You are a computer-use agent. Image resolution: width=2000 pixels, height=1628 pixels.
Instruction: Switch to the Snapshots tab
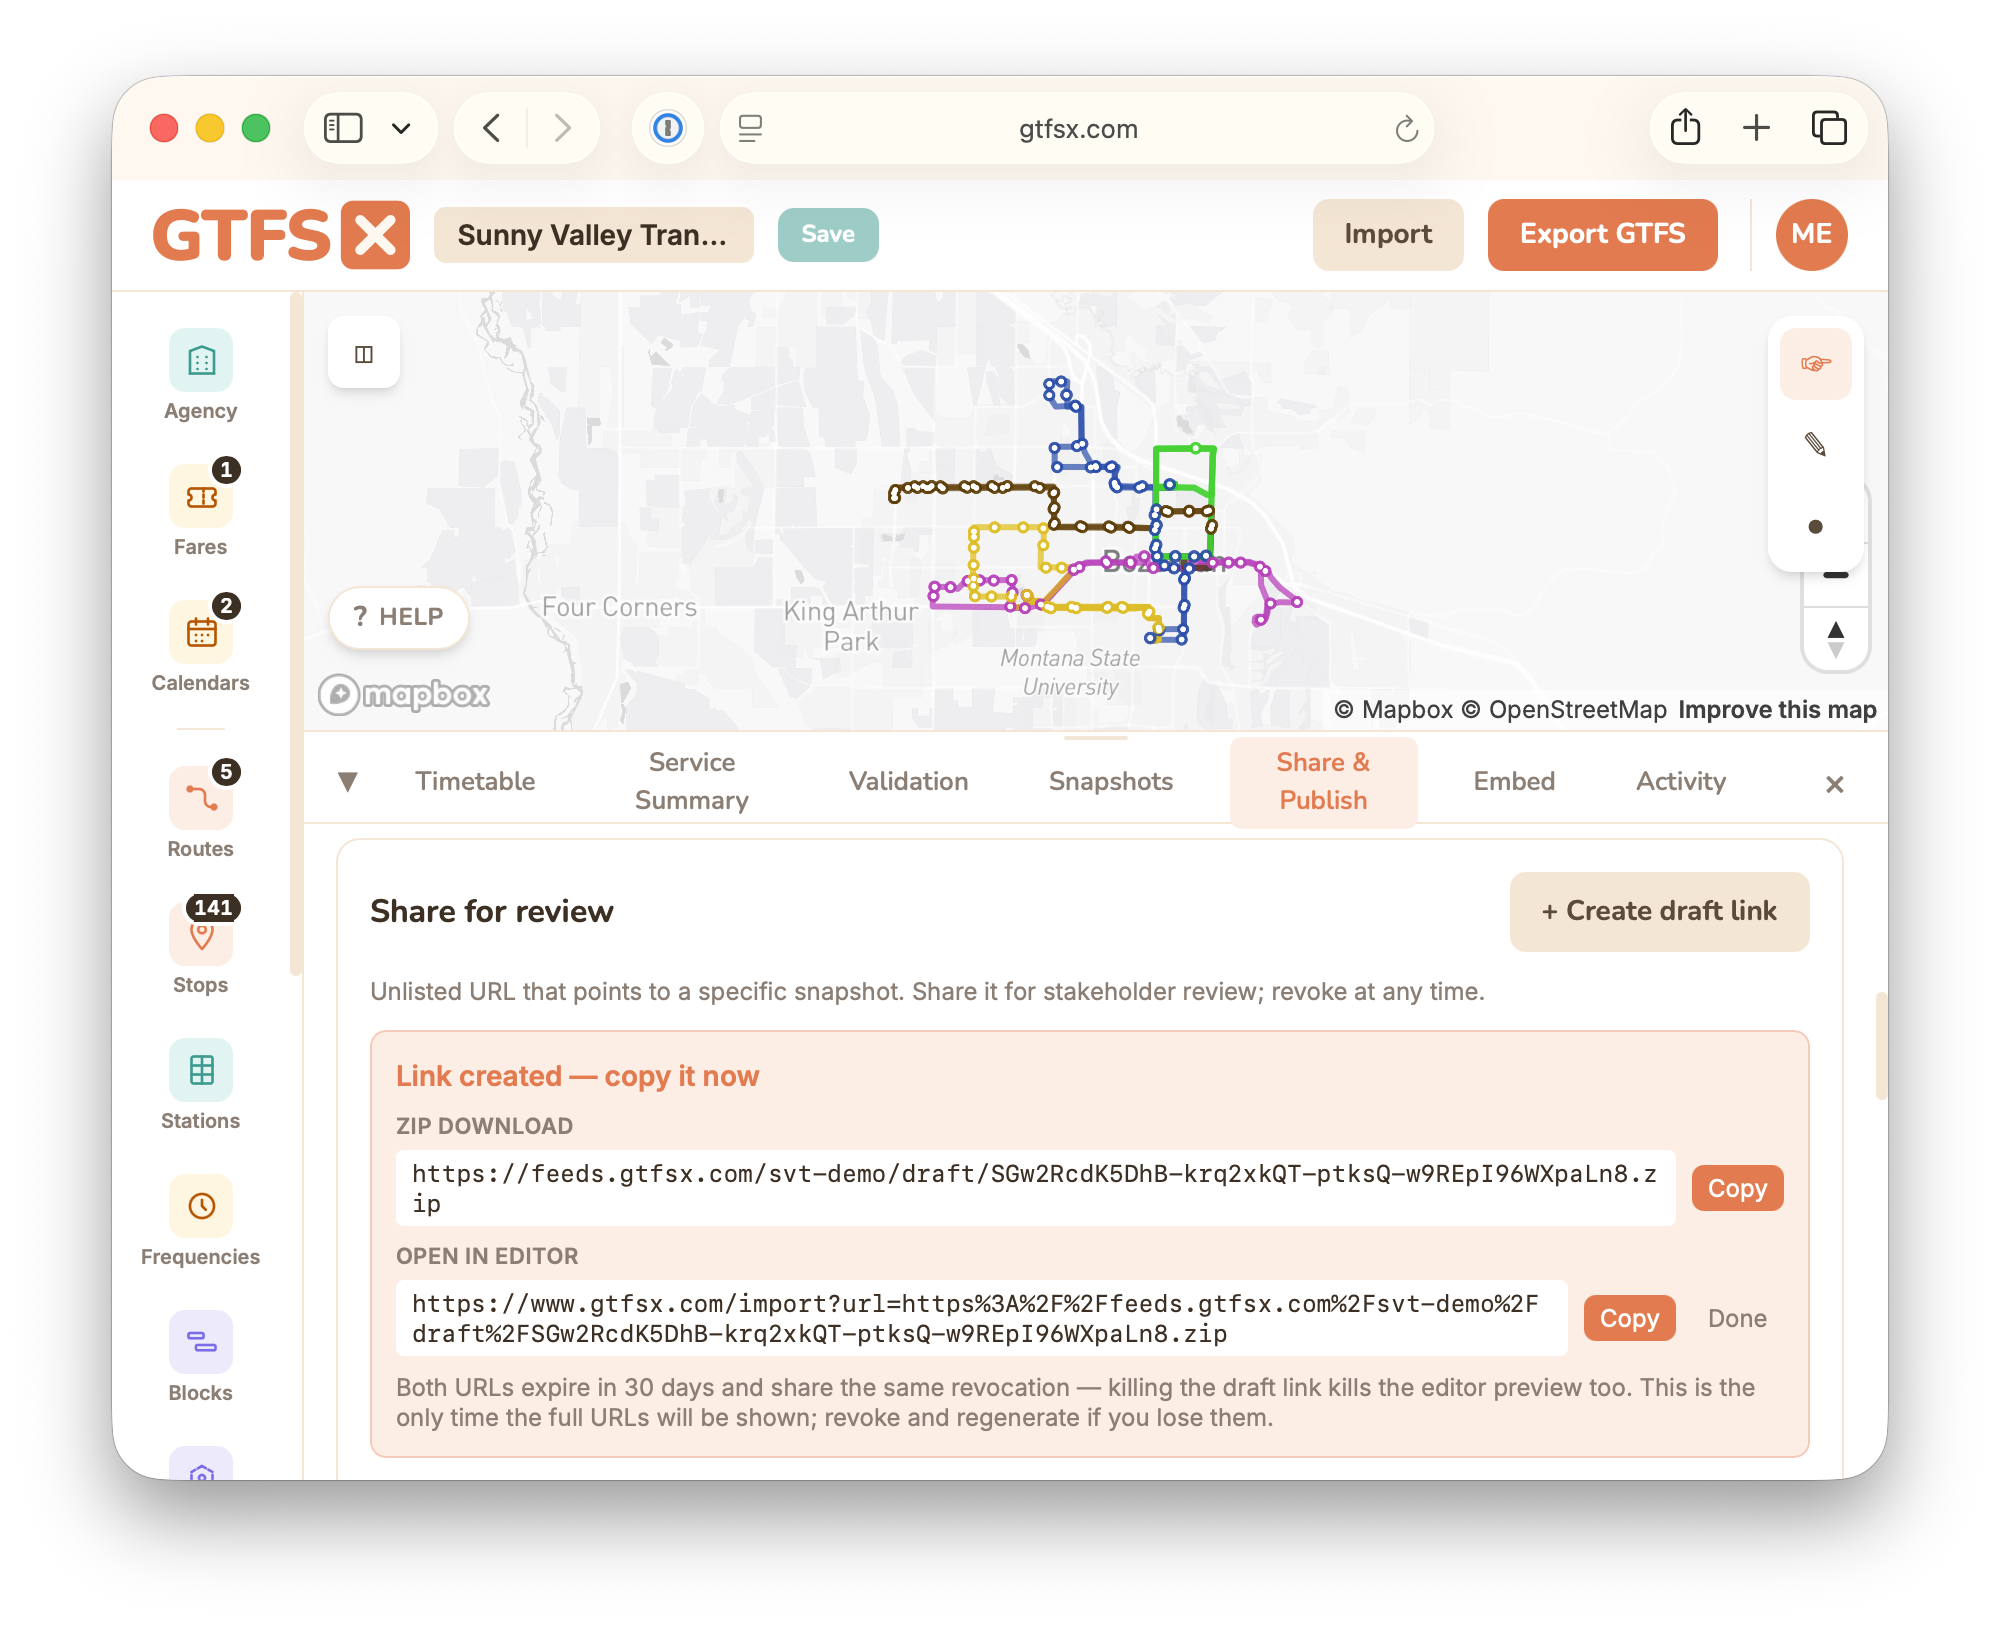(x=1110, y=782)
